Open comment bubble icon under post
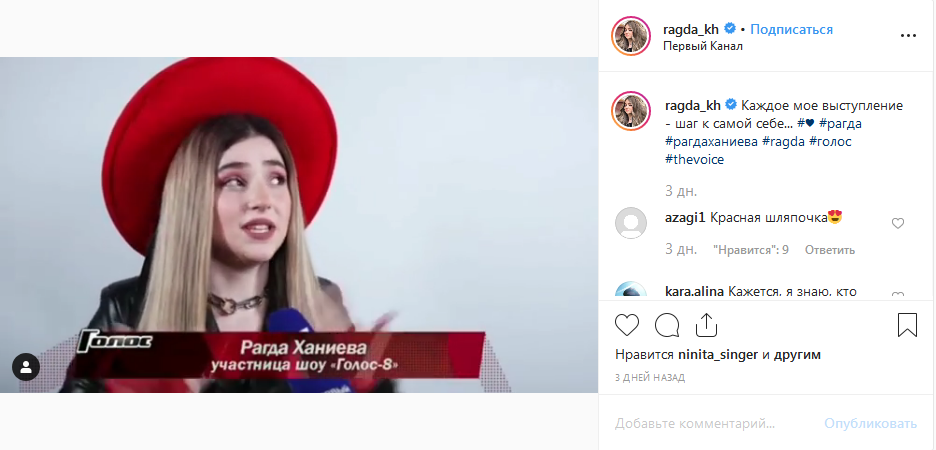 pyautogui.click(x=667, y=325)
